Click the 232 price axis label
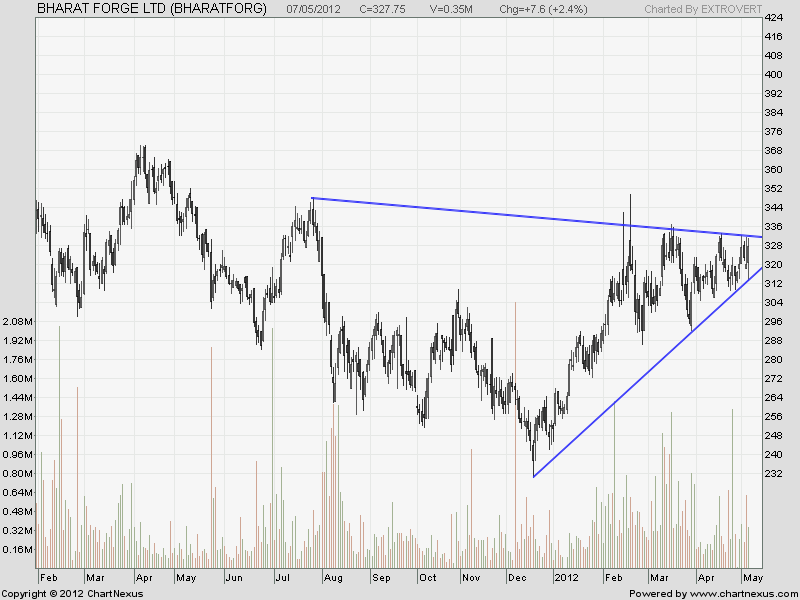The height and width of the screenshot is (600, 800). 773,474
